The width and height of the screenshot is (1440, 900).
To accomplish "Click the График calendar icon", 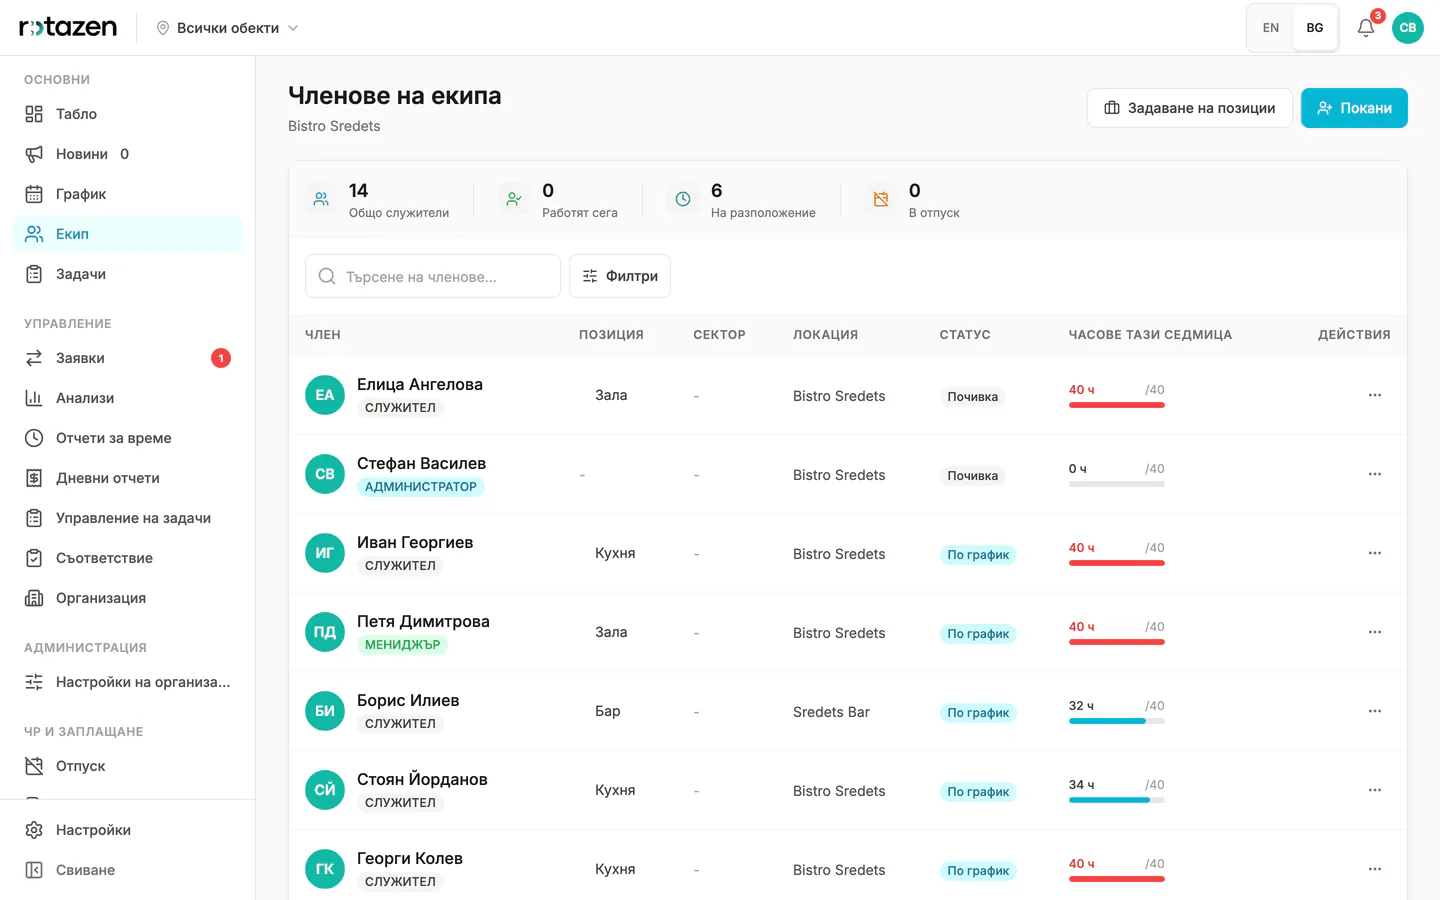I will click(34, 194).
